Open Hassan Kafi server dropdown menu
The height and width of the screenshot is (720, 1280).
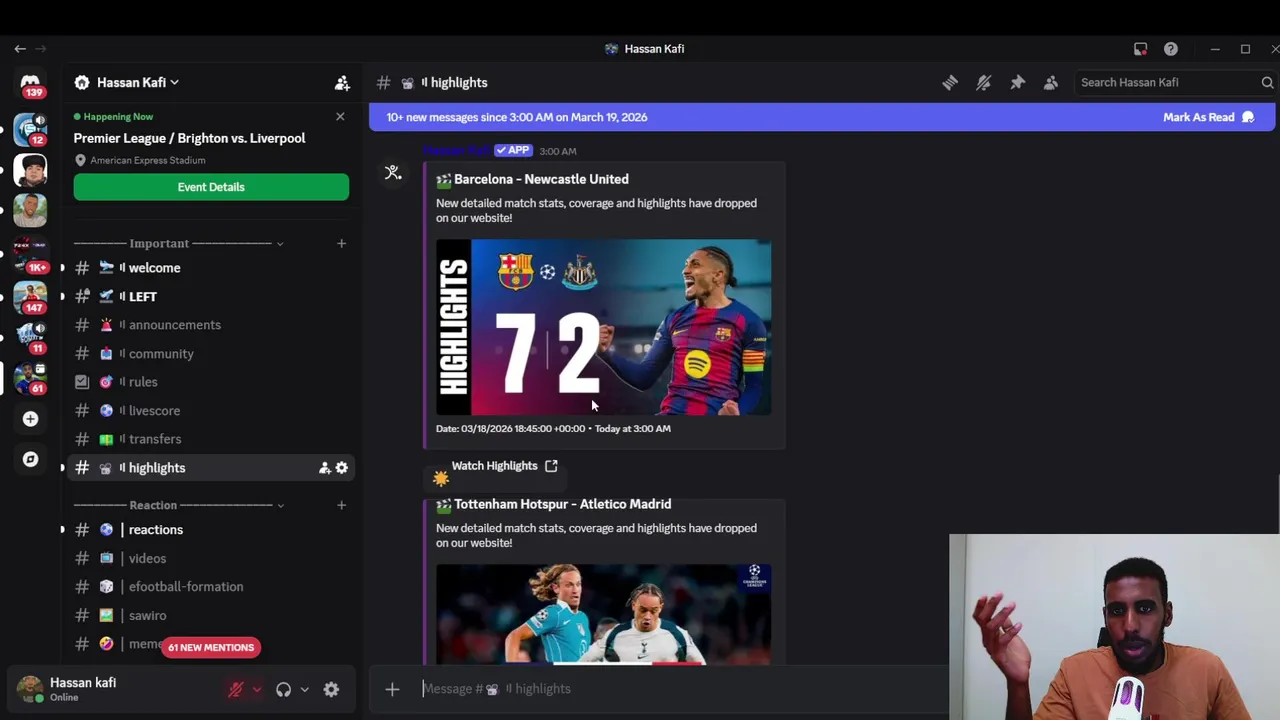[127, 83]
